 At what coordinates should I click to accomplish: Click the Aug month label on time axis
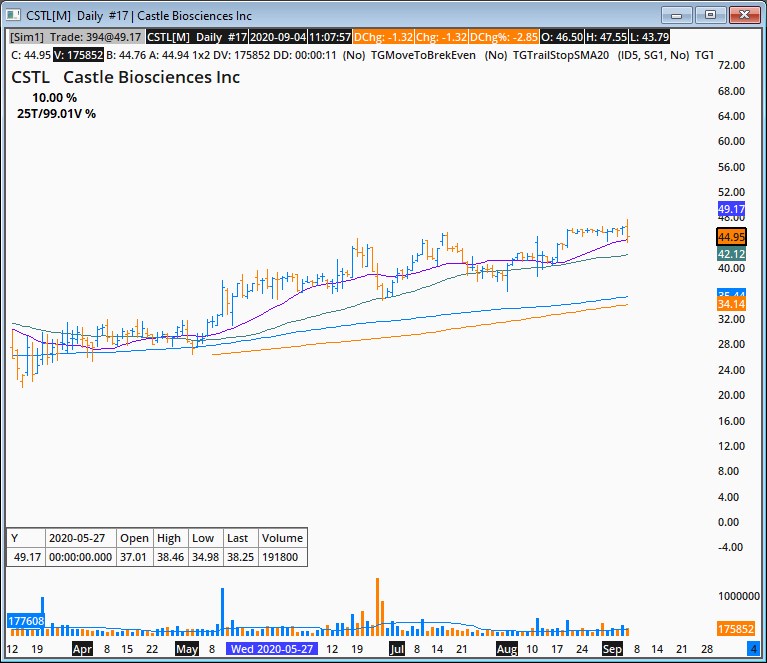pyautogui.click(x=507, y=649)
